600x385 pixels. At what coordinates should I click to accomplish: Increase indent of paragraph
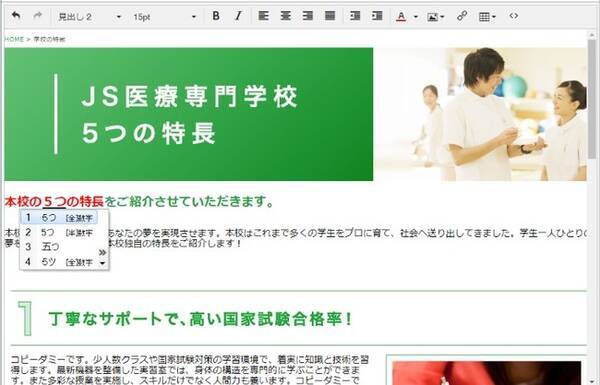377,16
